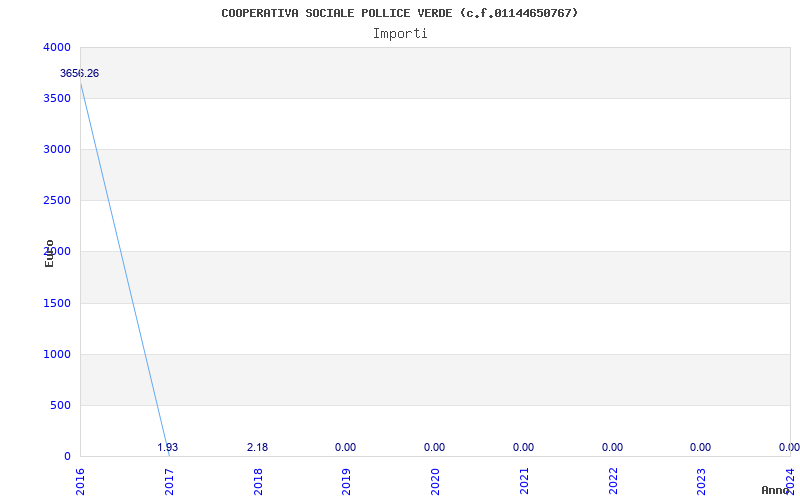Click the 3500 y-axis tick label
This screenshot has height=500, width=800.
(57, 98)
